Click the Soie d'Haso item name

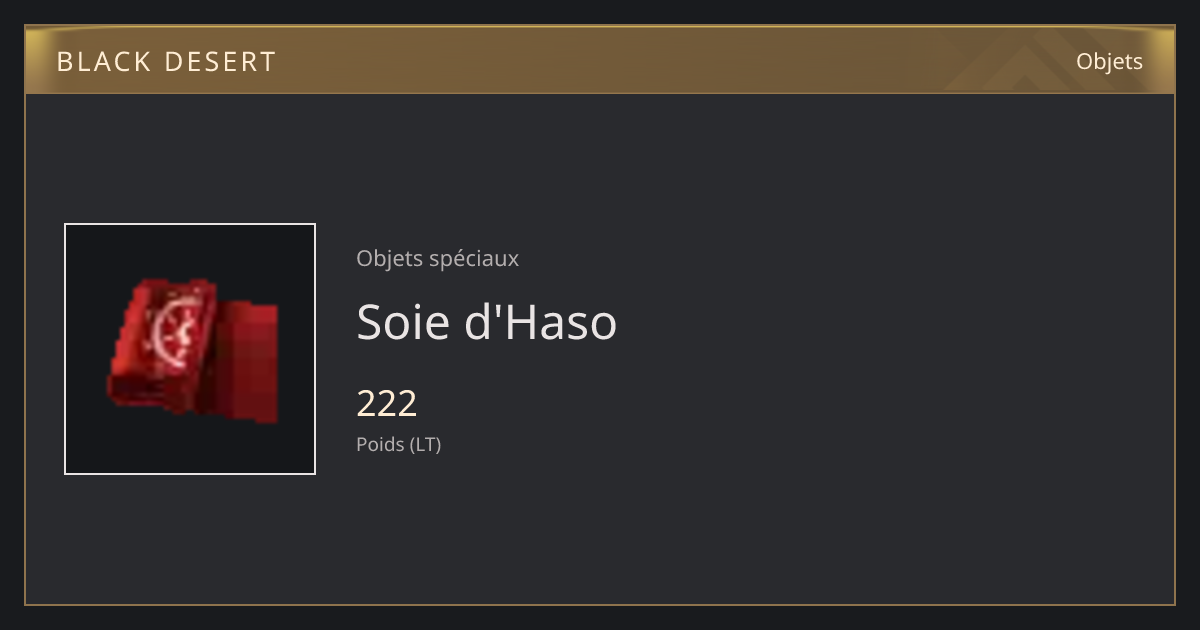(x=486, y=322)
